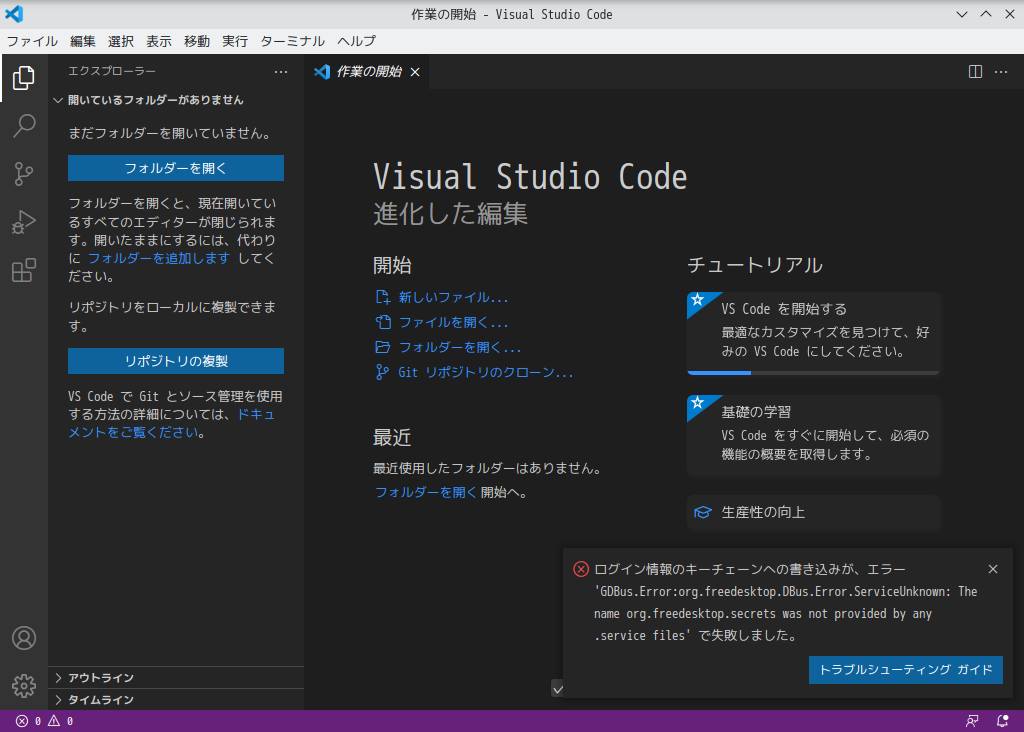
Task: Click the フォルダーを開く button in sidebar
Action: point(176,168)
